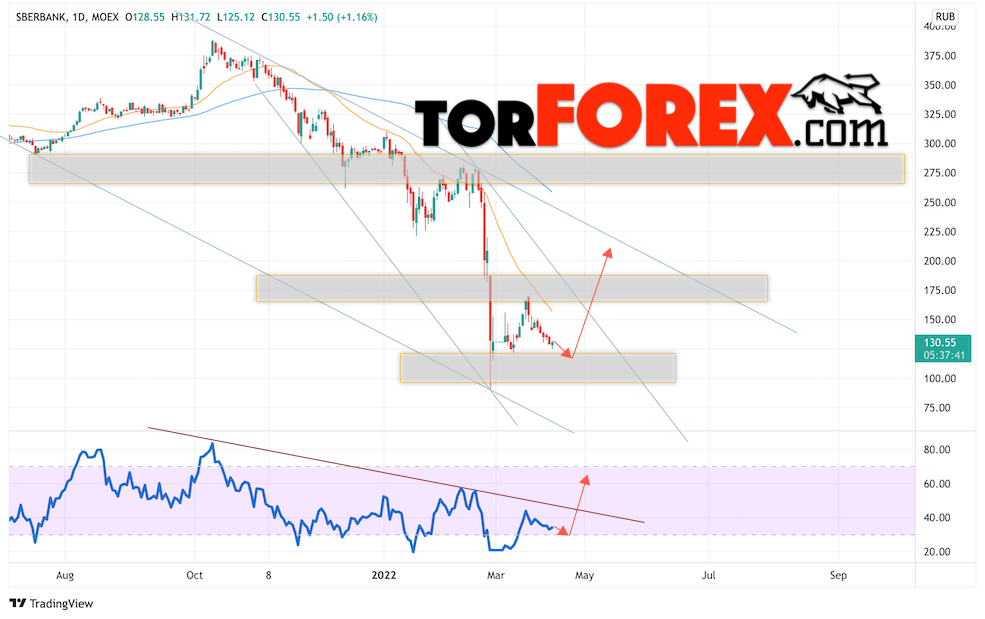Select the high value H131.72

point(190,18)
